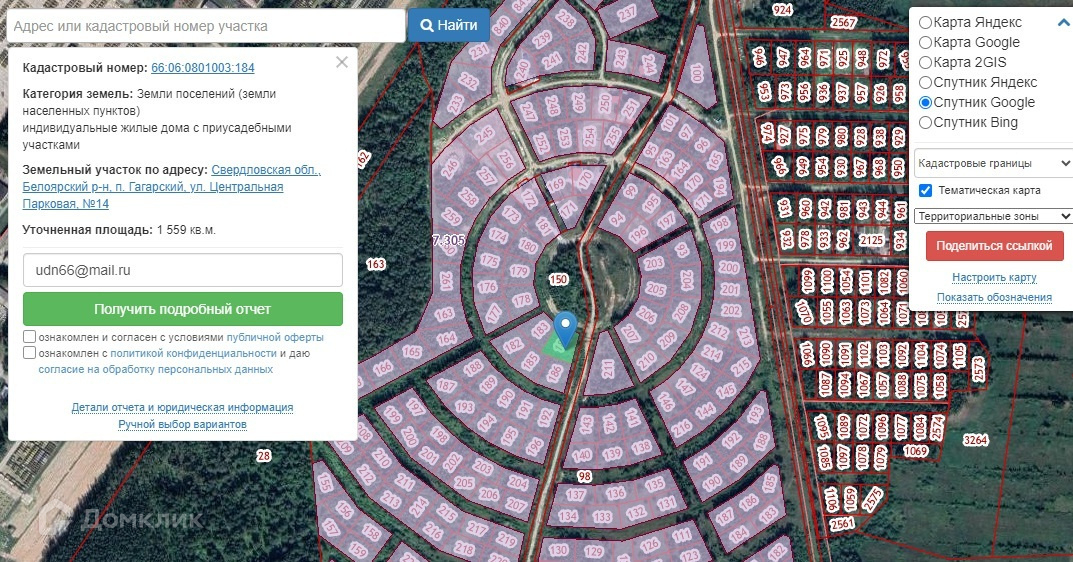Open Ручной выбор вариантов link
Image resolution: width=1073 pixels, height=562 pixels.
(x=183, y=424)
